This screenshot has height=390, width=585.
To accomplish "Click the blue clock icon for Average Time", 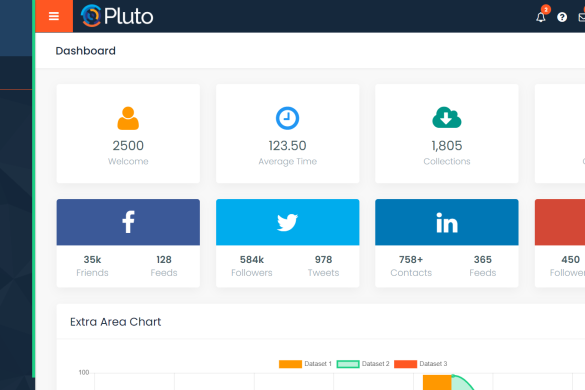I will tap(287, 118).
